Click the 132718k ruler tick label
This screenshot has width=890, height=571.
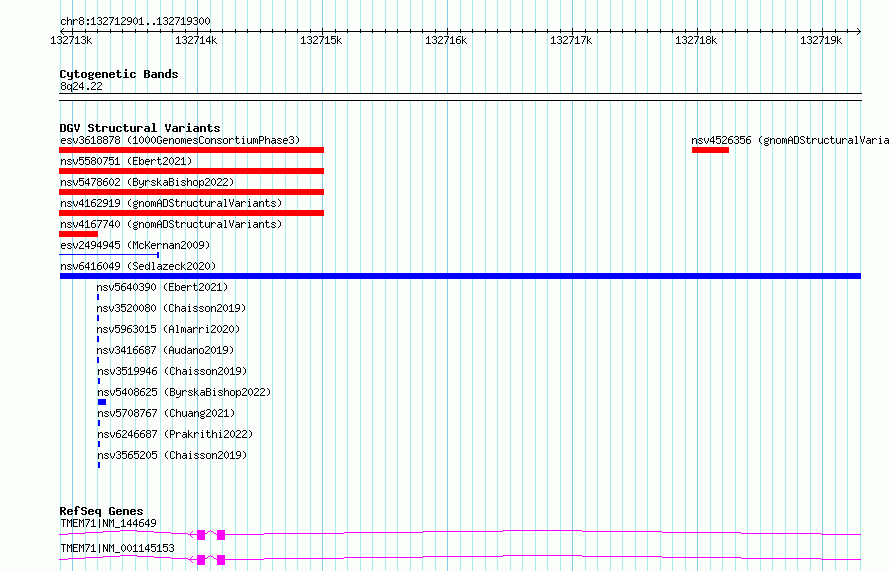(696, 40)
